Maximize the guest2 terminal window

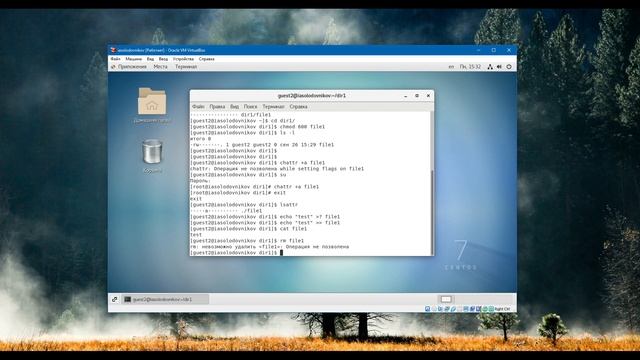[x=417, y=96]
